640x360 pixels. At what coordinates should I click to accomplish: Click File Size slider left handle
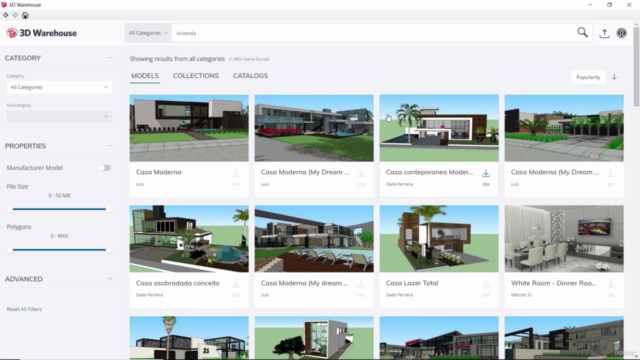[10, 209]
